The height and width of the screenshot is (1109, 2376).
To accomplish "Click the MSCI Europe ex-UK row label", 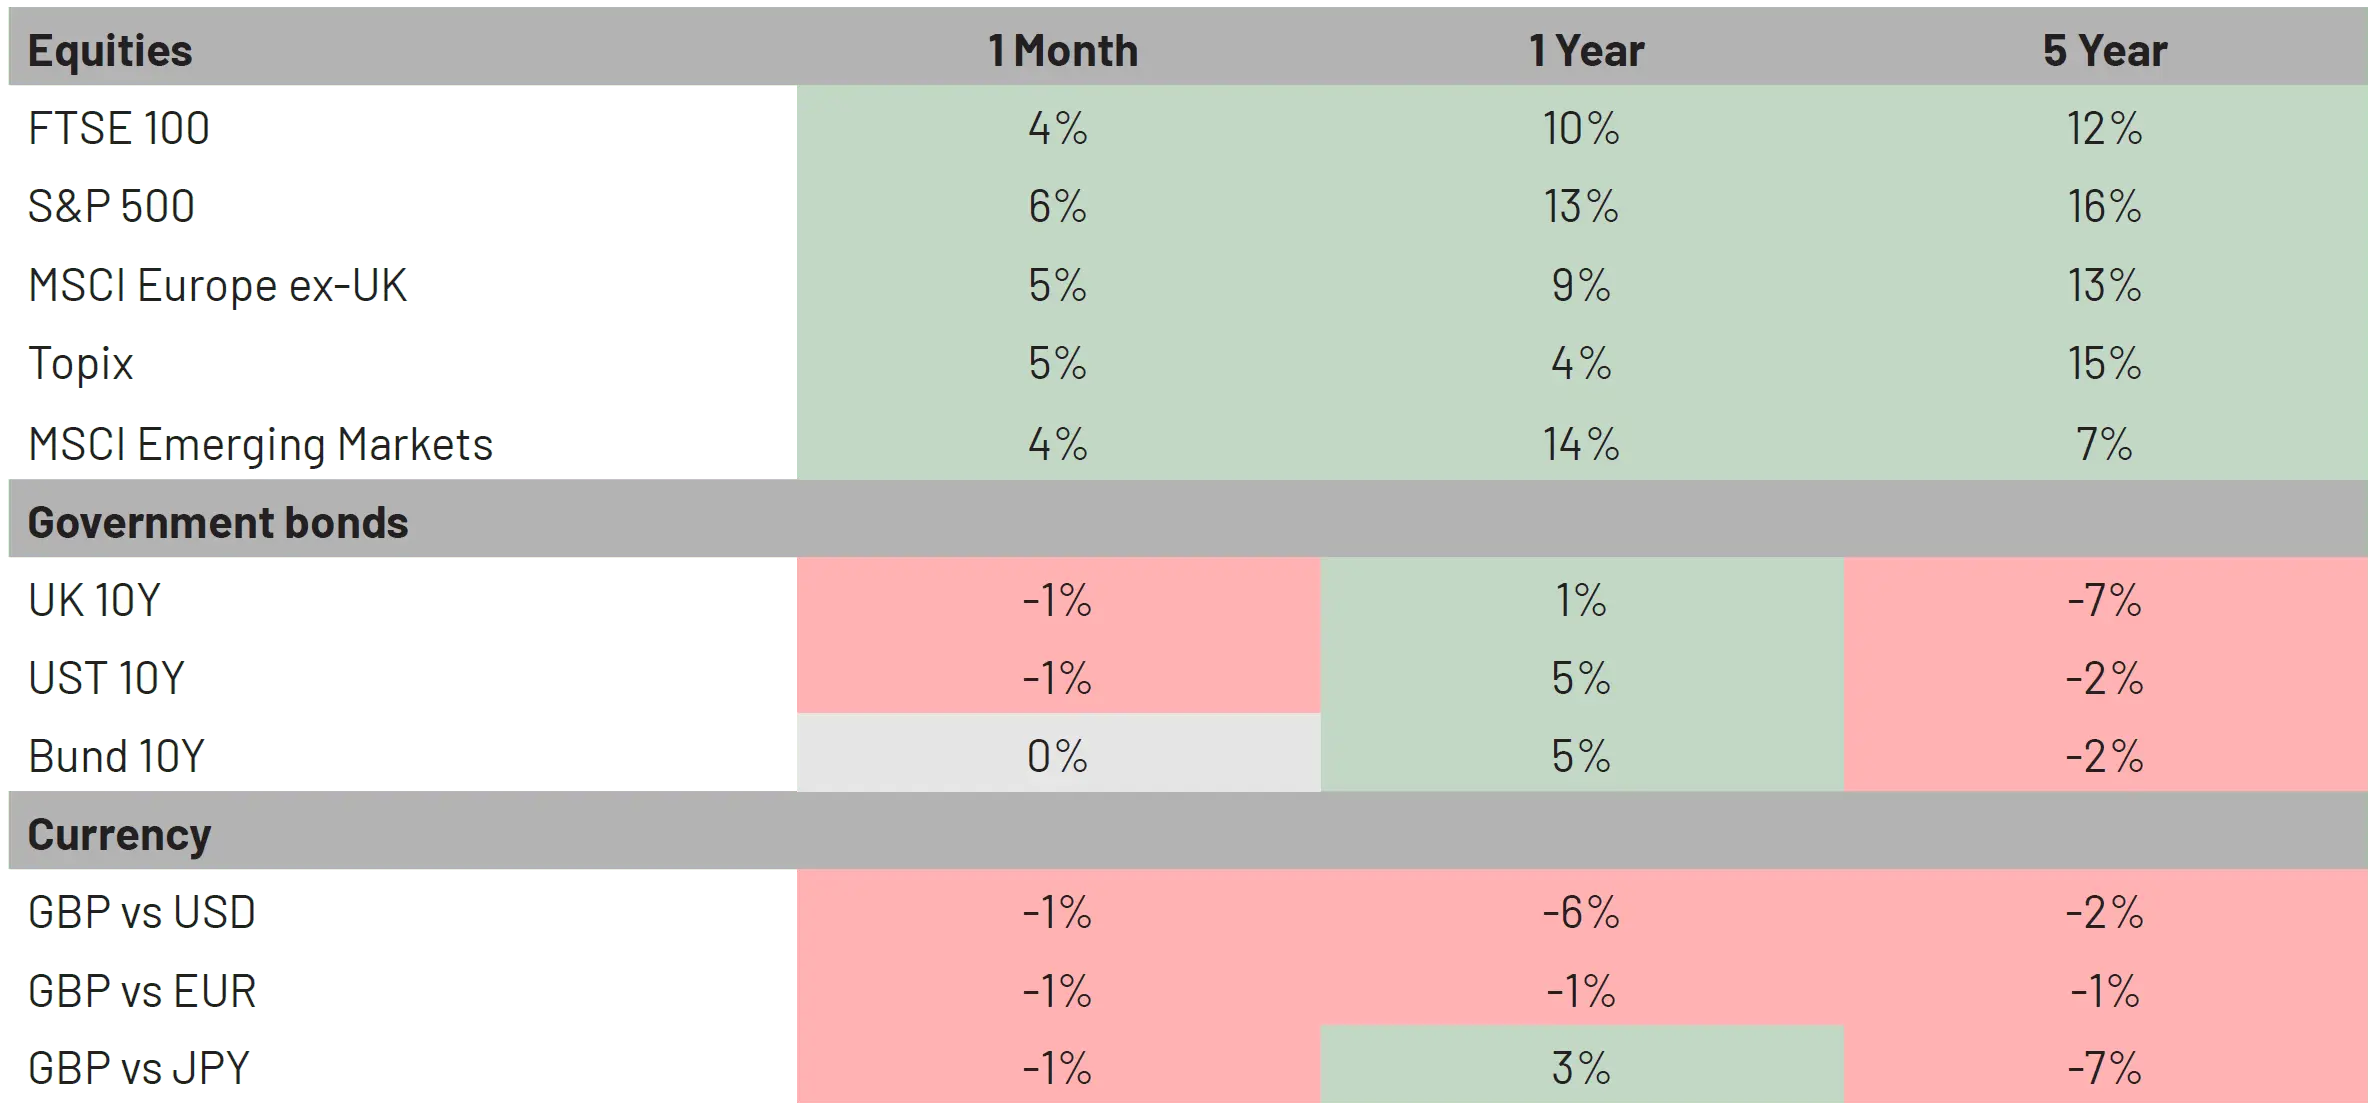I will tap(218, 285).
